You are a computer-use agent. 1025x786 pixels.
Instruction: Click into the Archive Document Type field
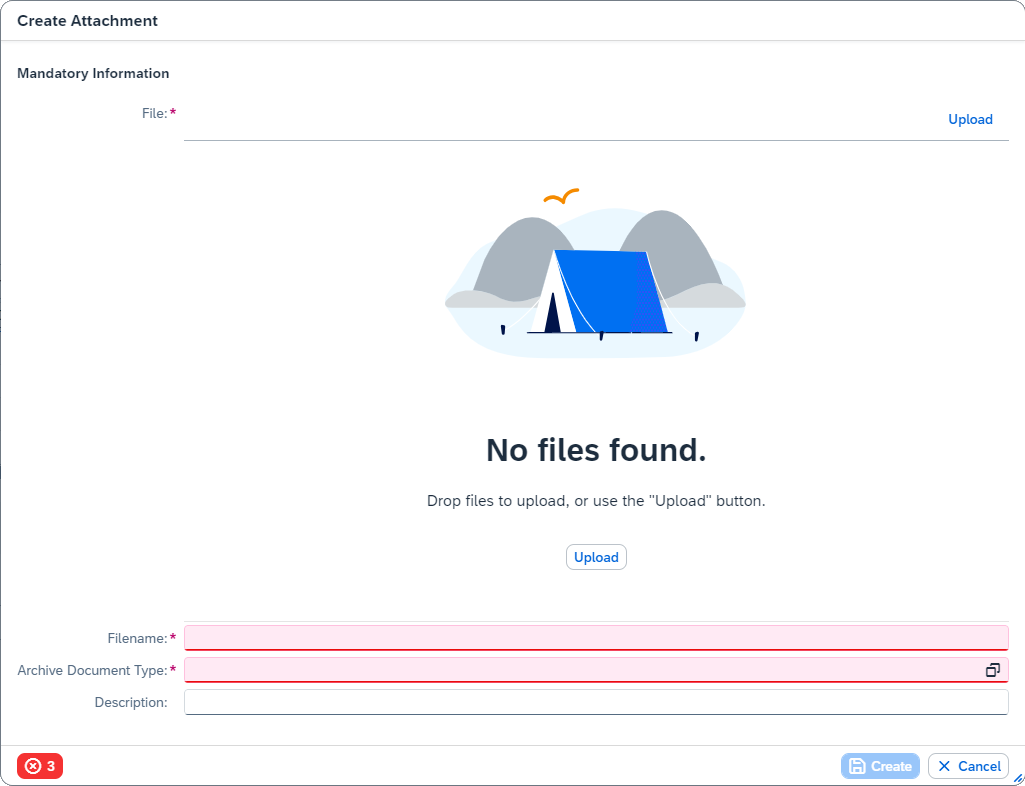tap(580, 670)
